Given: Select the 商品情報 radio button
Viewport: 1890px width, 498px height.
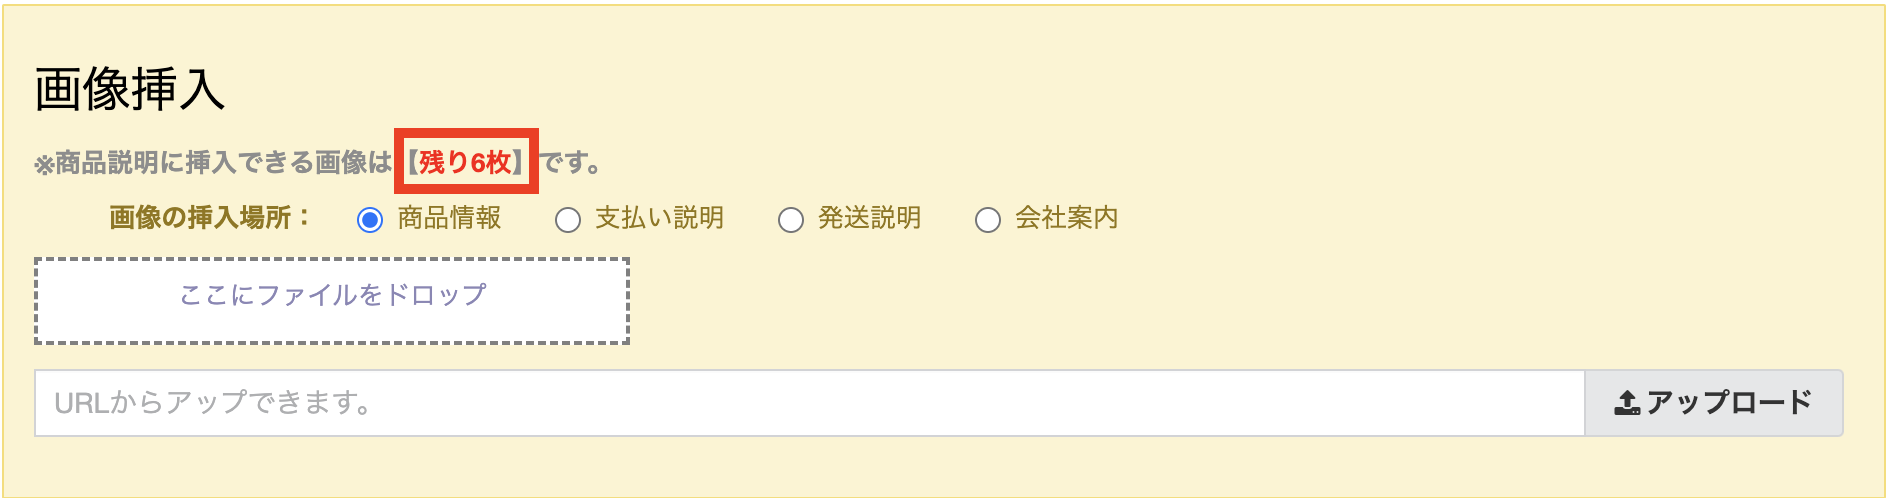Looking at the screenshot, I should [370, 220].
